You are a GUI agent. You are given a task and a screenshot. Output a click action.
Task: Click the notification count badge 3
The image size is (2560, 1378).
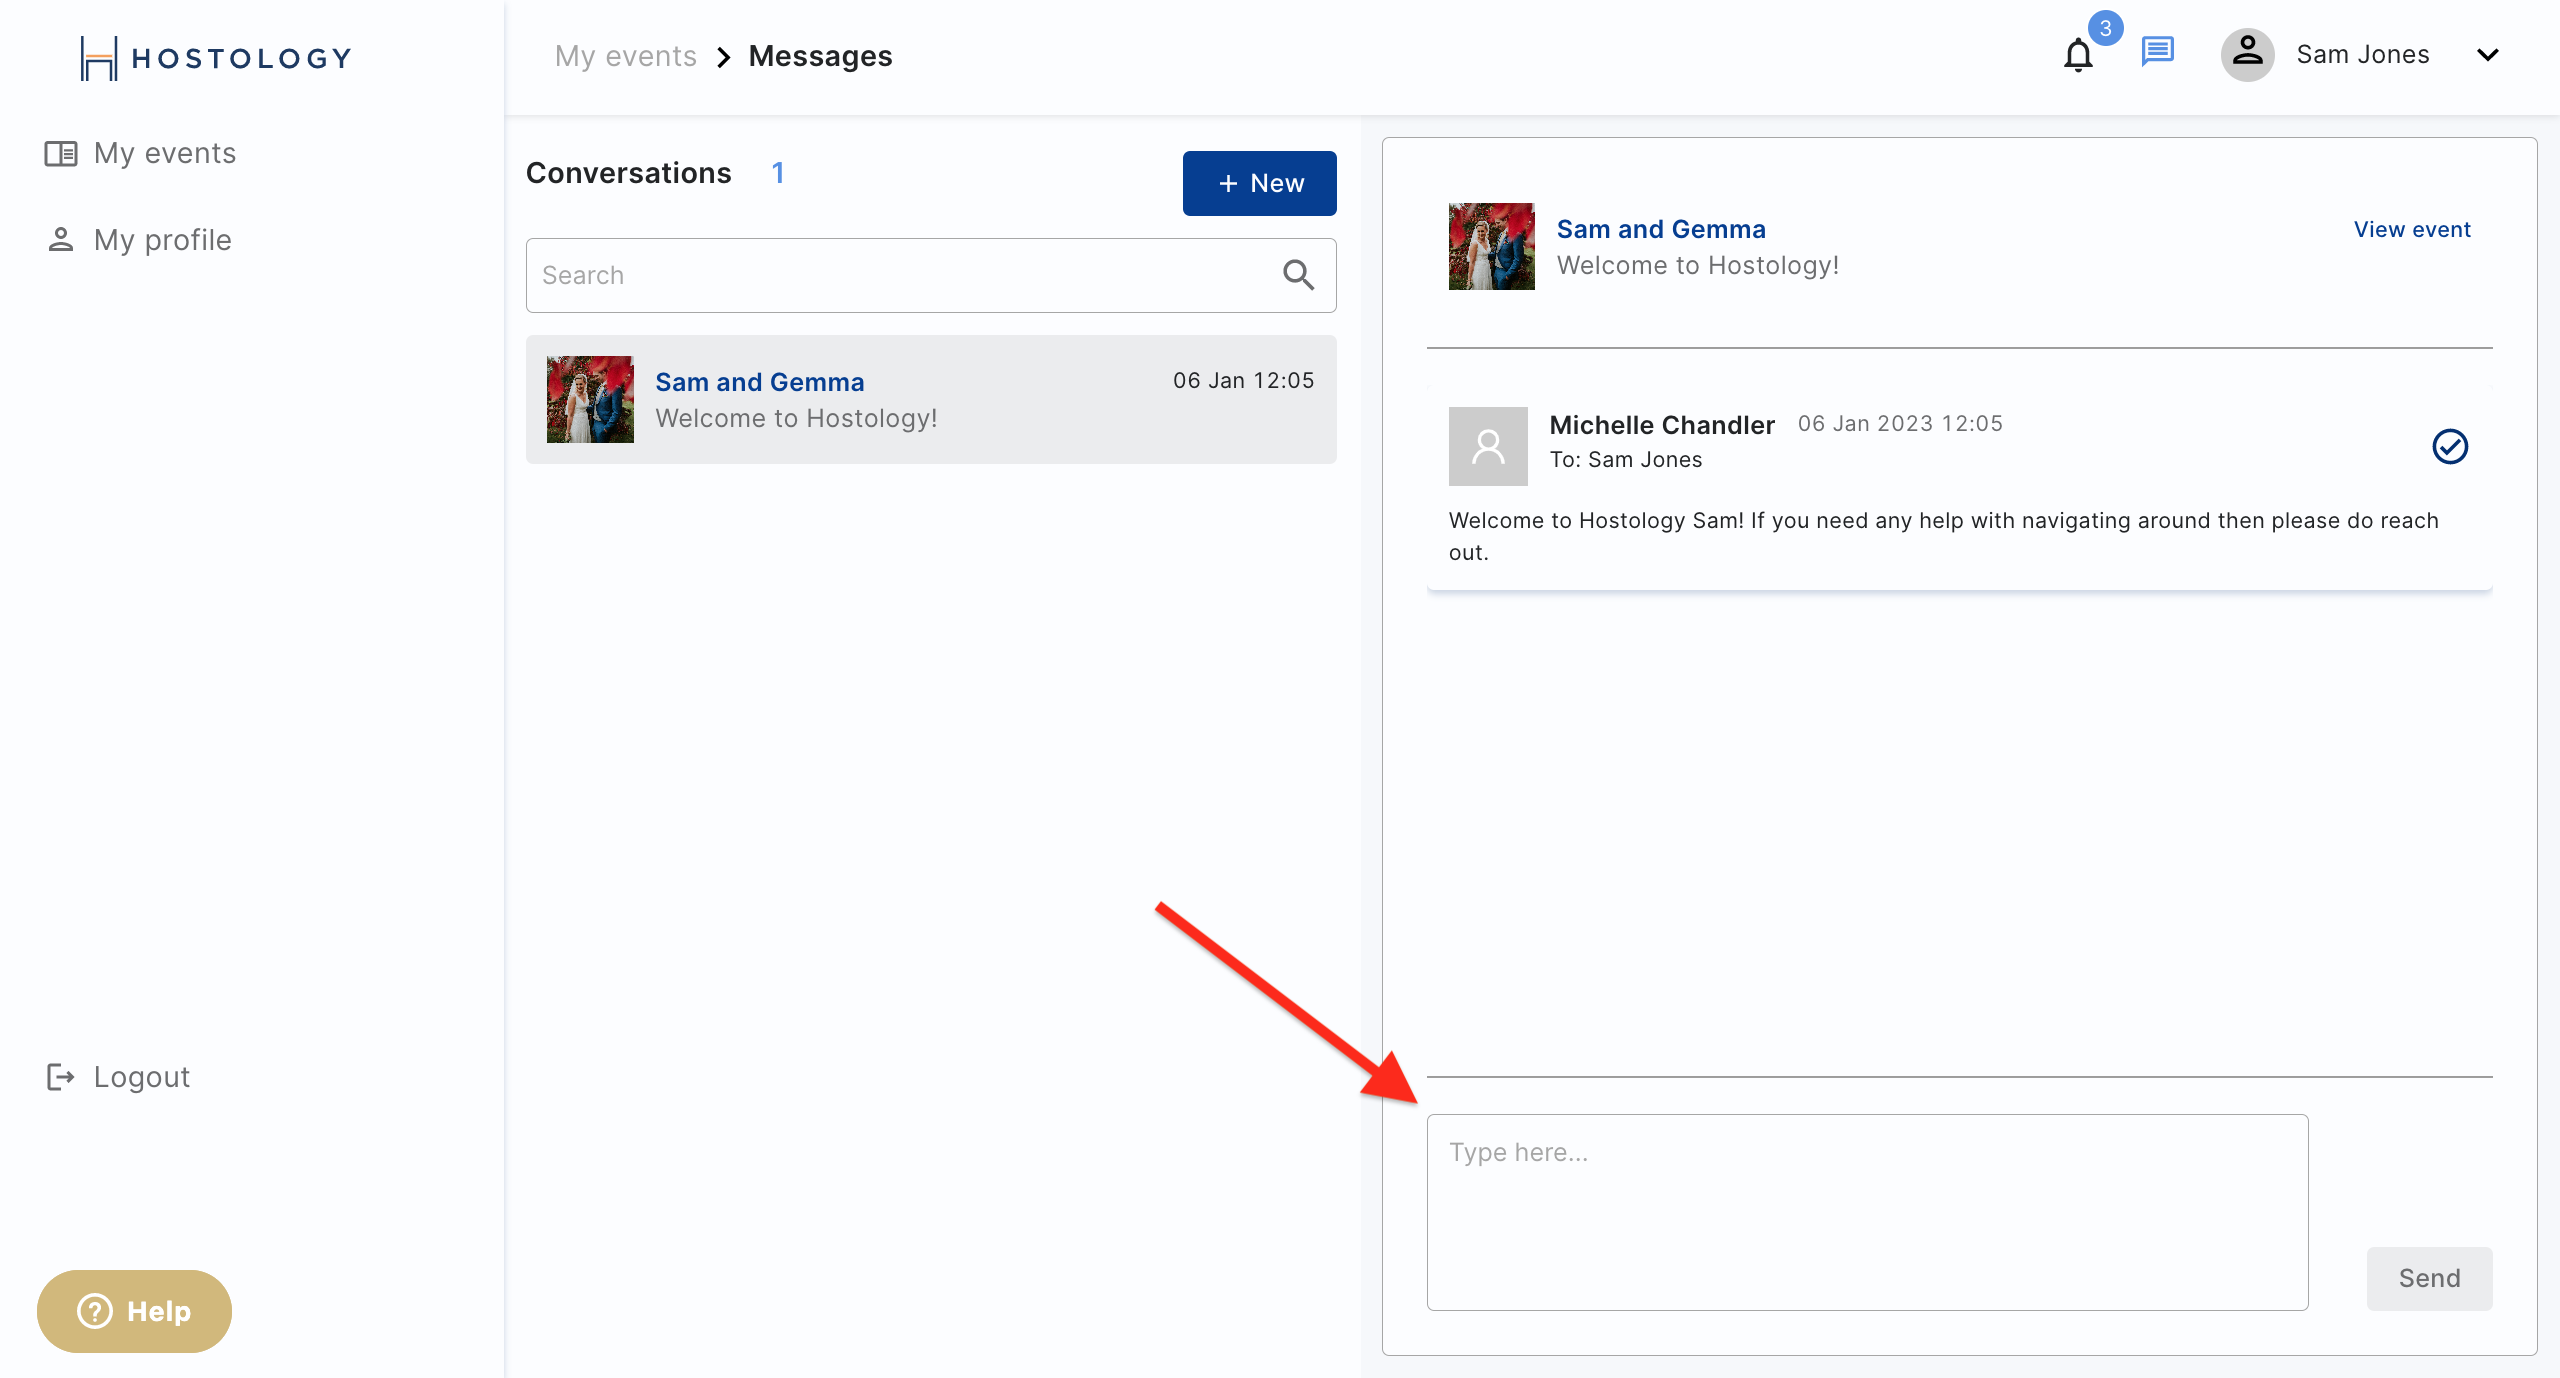[2105, 28]
